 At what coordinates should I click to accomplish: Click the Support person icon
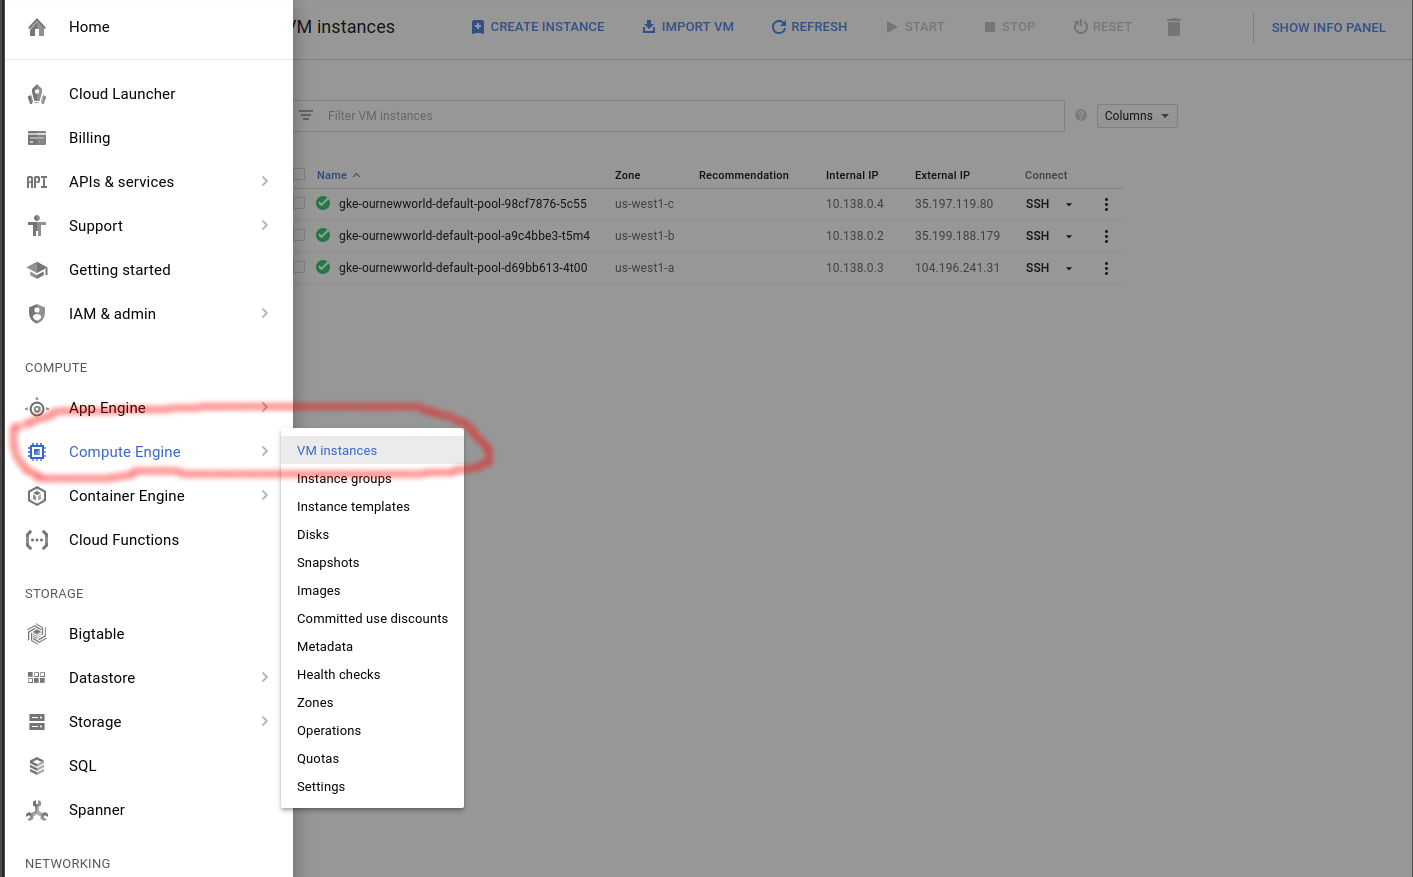pos(37,226)
